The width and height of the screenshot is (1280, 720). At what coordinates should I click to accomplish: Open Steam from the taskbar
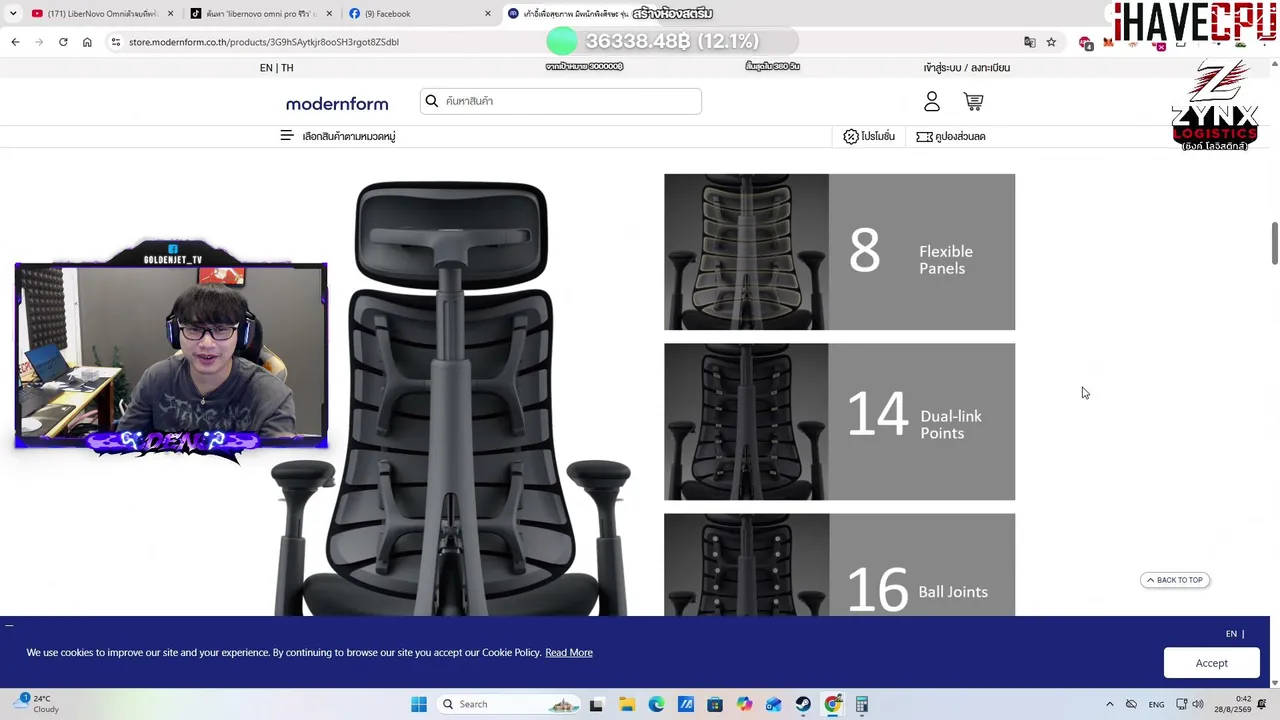(x=803, y=704)
